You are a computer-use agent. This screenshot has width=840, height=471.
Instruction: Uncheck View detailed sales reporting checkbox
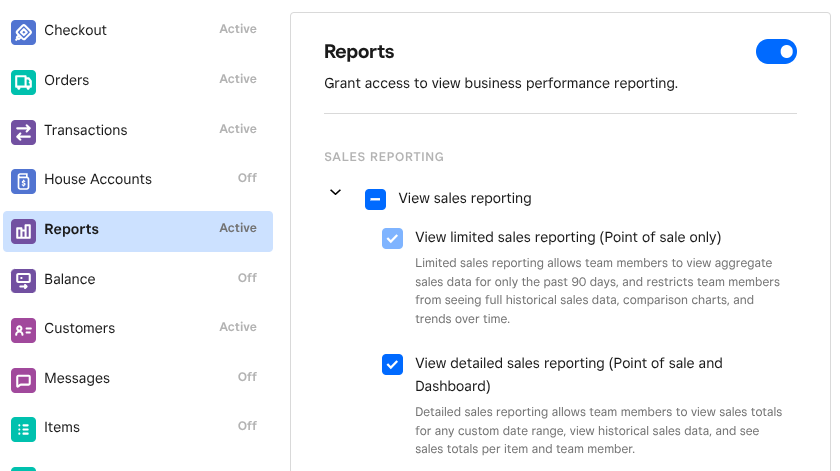click(x=393, y=364)
